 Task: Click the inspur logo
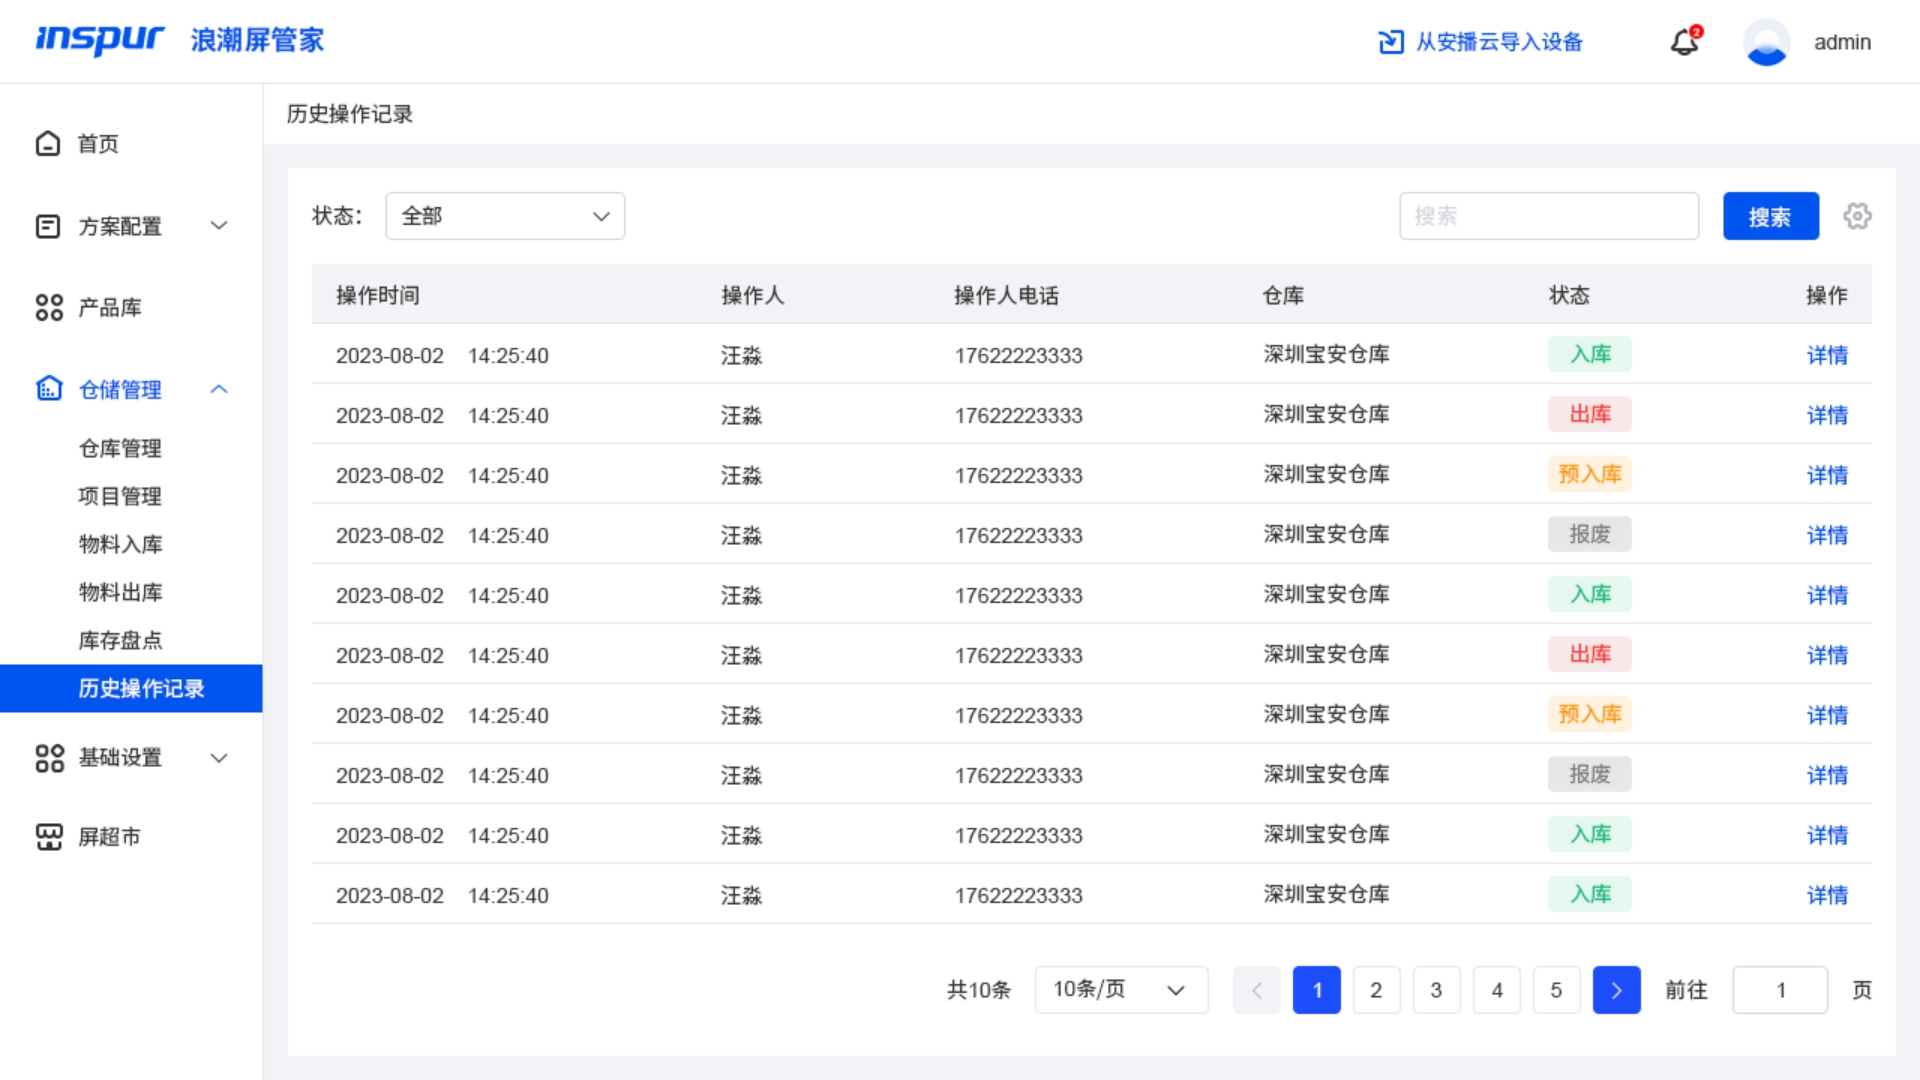click(x=100, y=40)
